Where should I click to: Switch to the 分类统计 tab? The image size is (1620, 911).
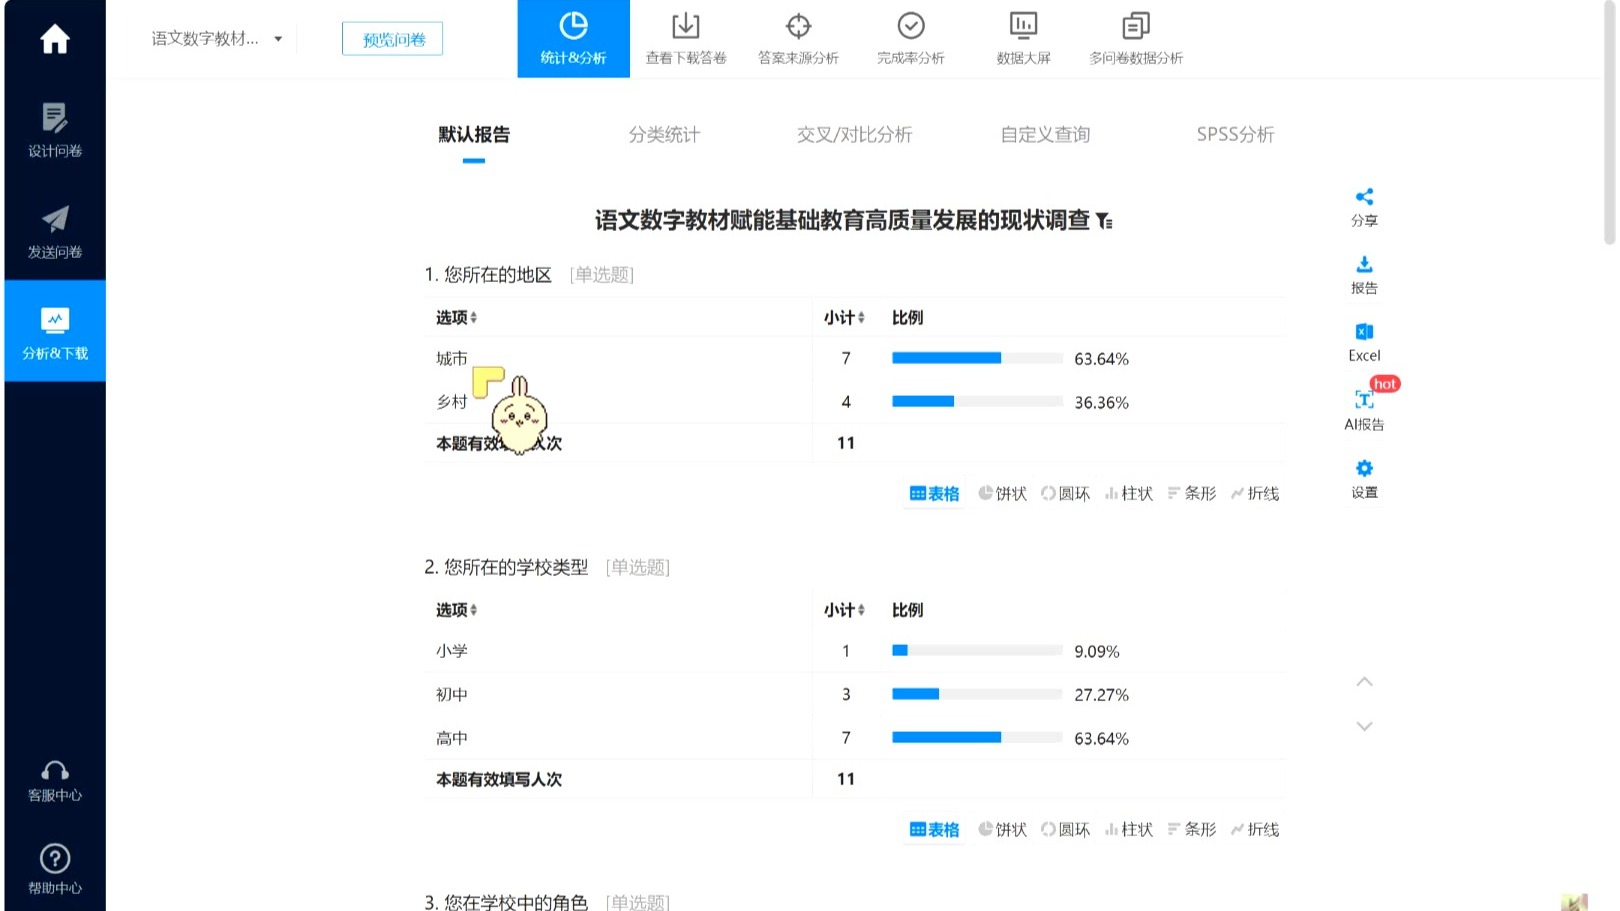click(663, 134)
